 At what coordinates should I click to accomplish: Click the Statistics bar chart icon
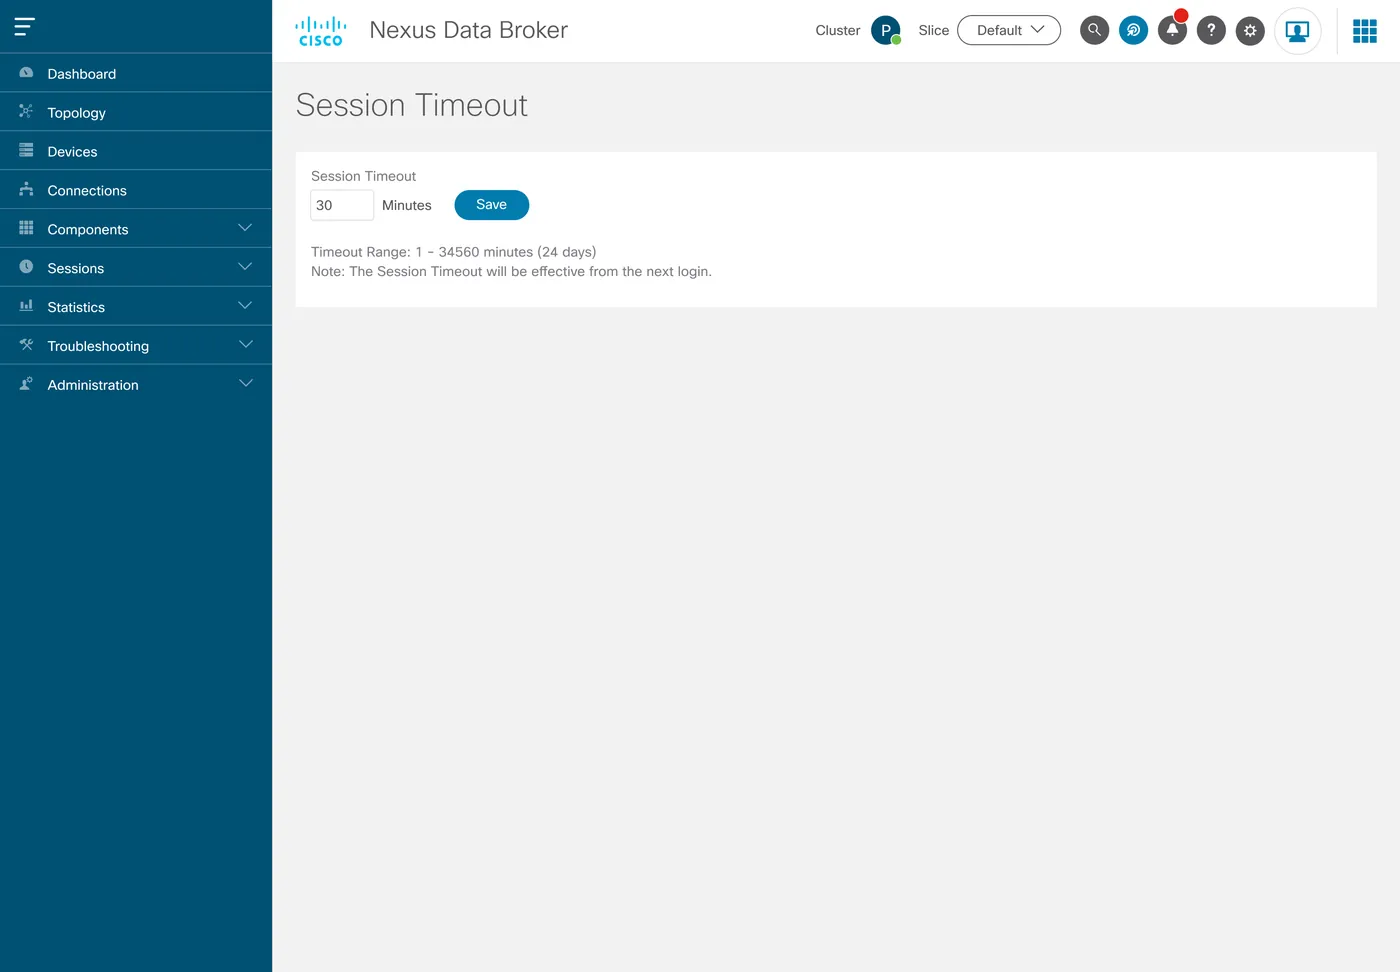(26, 306)
